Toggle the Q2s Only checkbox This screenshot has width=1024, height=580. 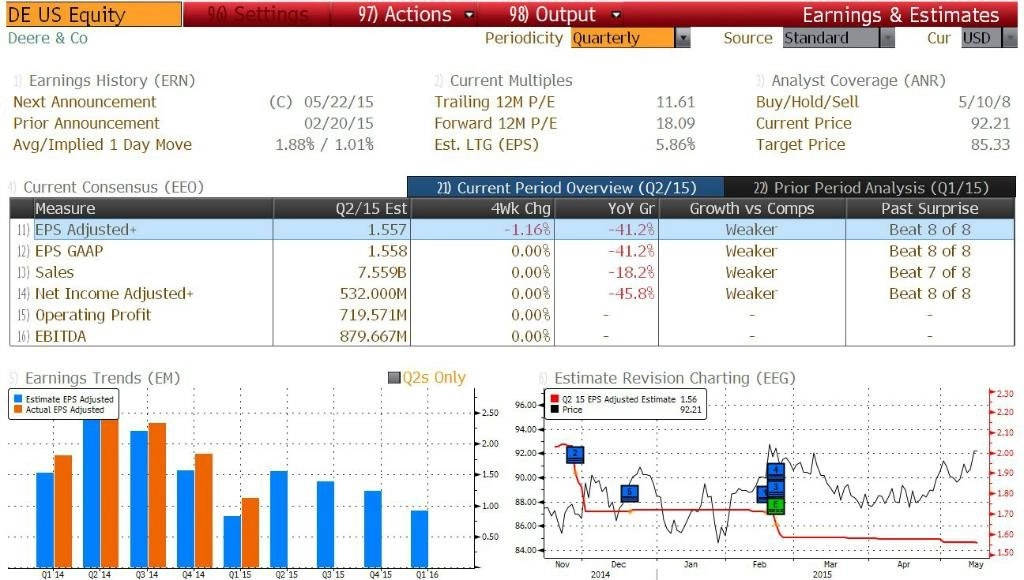tap(394, 378)
